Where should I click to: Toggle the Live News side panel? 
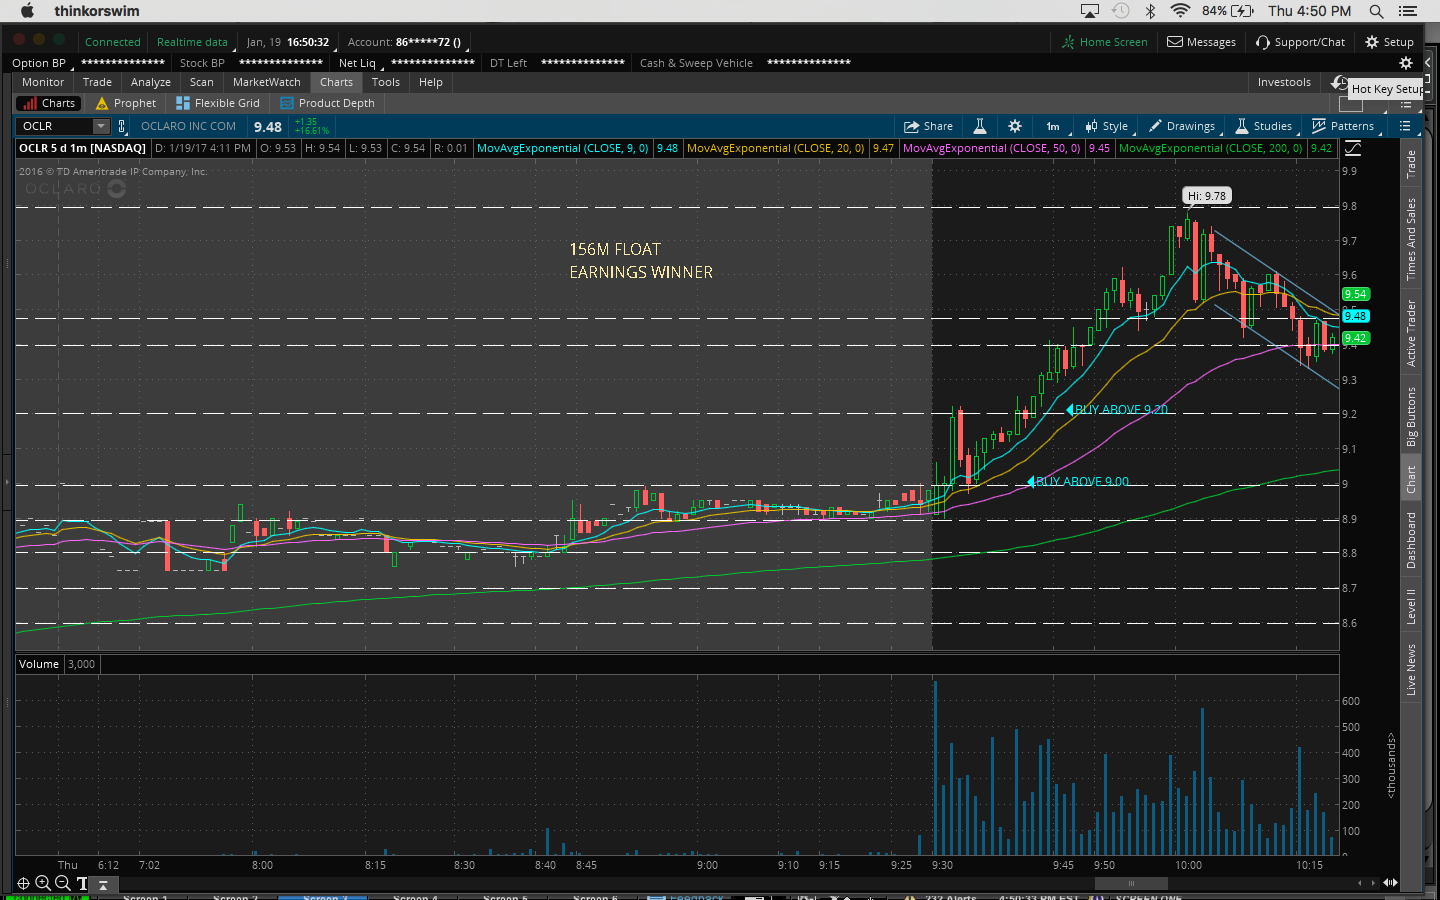click(1411, 669)
